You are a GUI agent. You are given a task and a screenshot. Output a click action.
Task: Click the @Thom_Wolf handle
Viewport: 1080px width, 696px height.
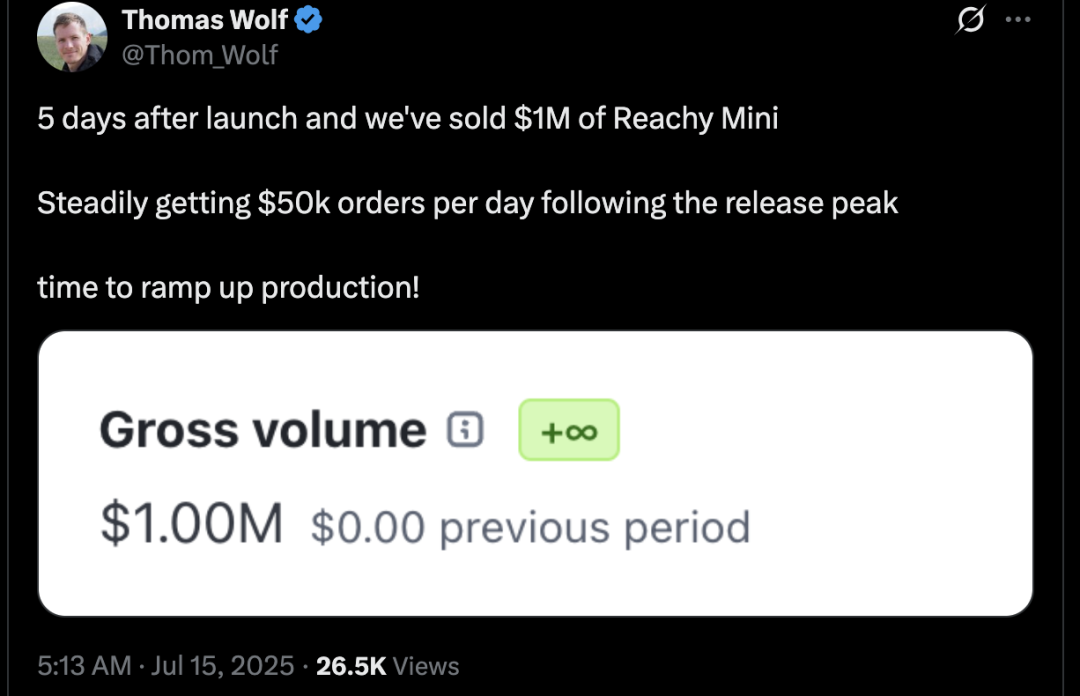(x=200, y=55)
